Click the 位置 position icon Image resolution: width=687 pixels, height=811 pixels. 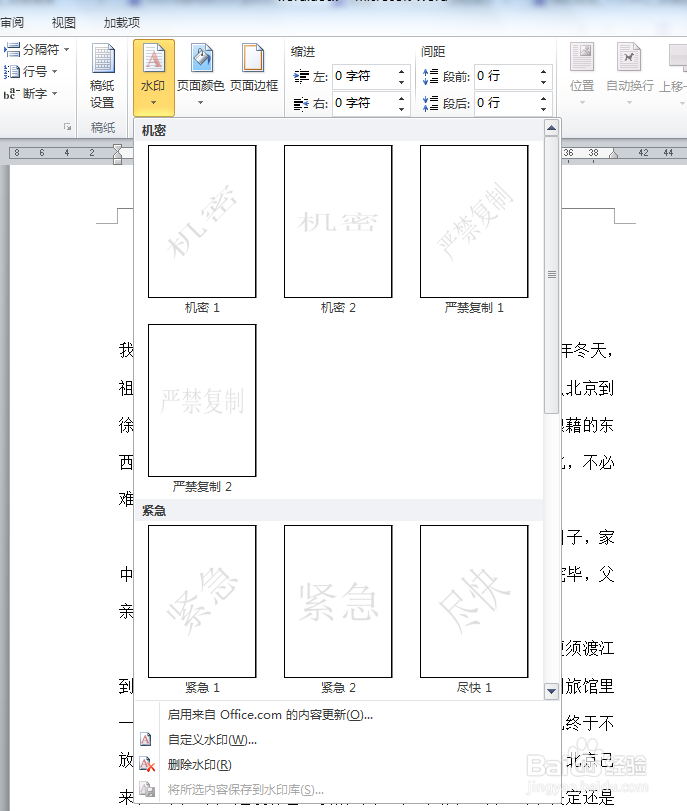point(582,57)
